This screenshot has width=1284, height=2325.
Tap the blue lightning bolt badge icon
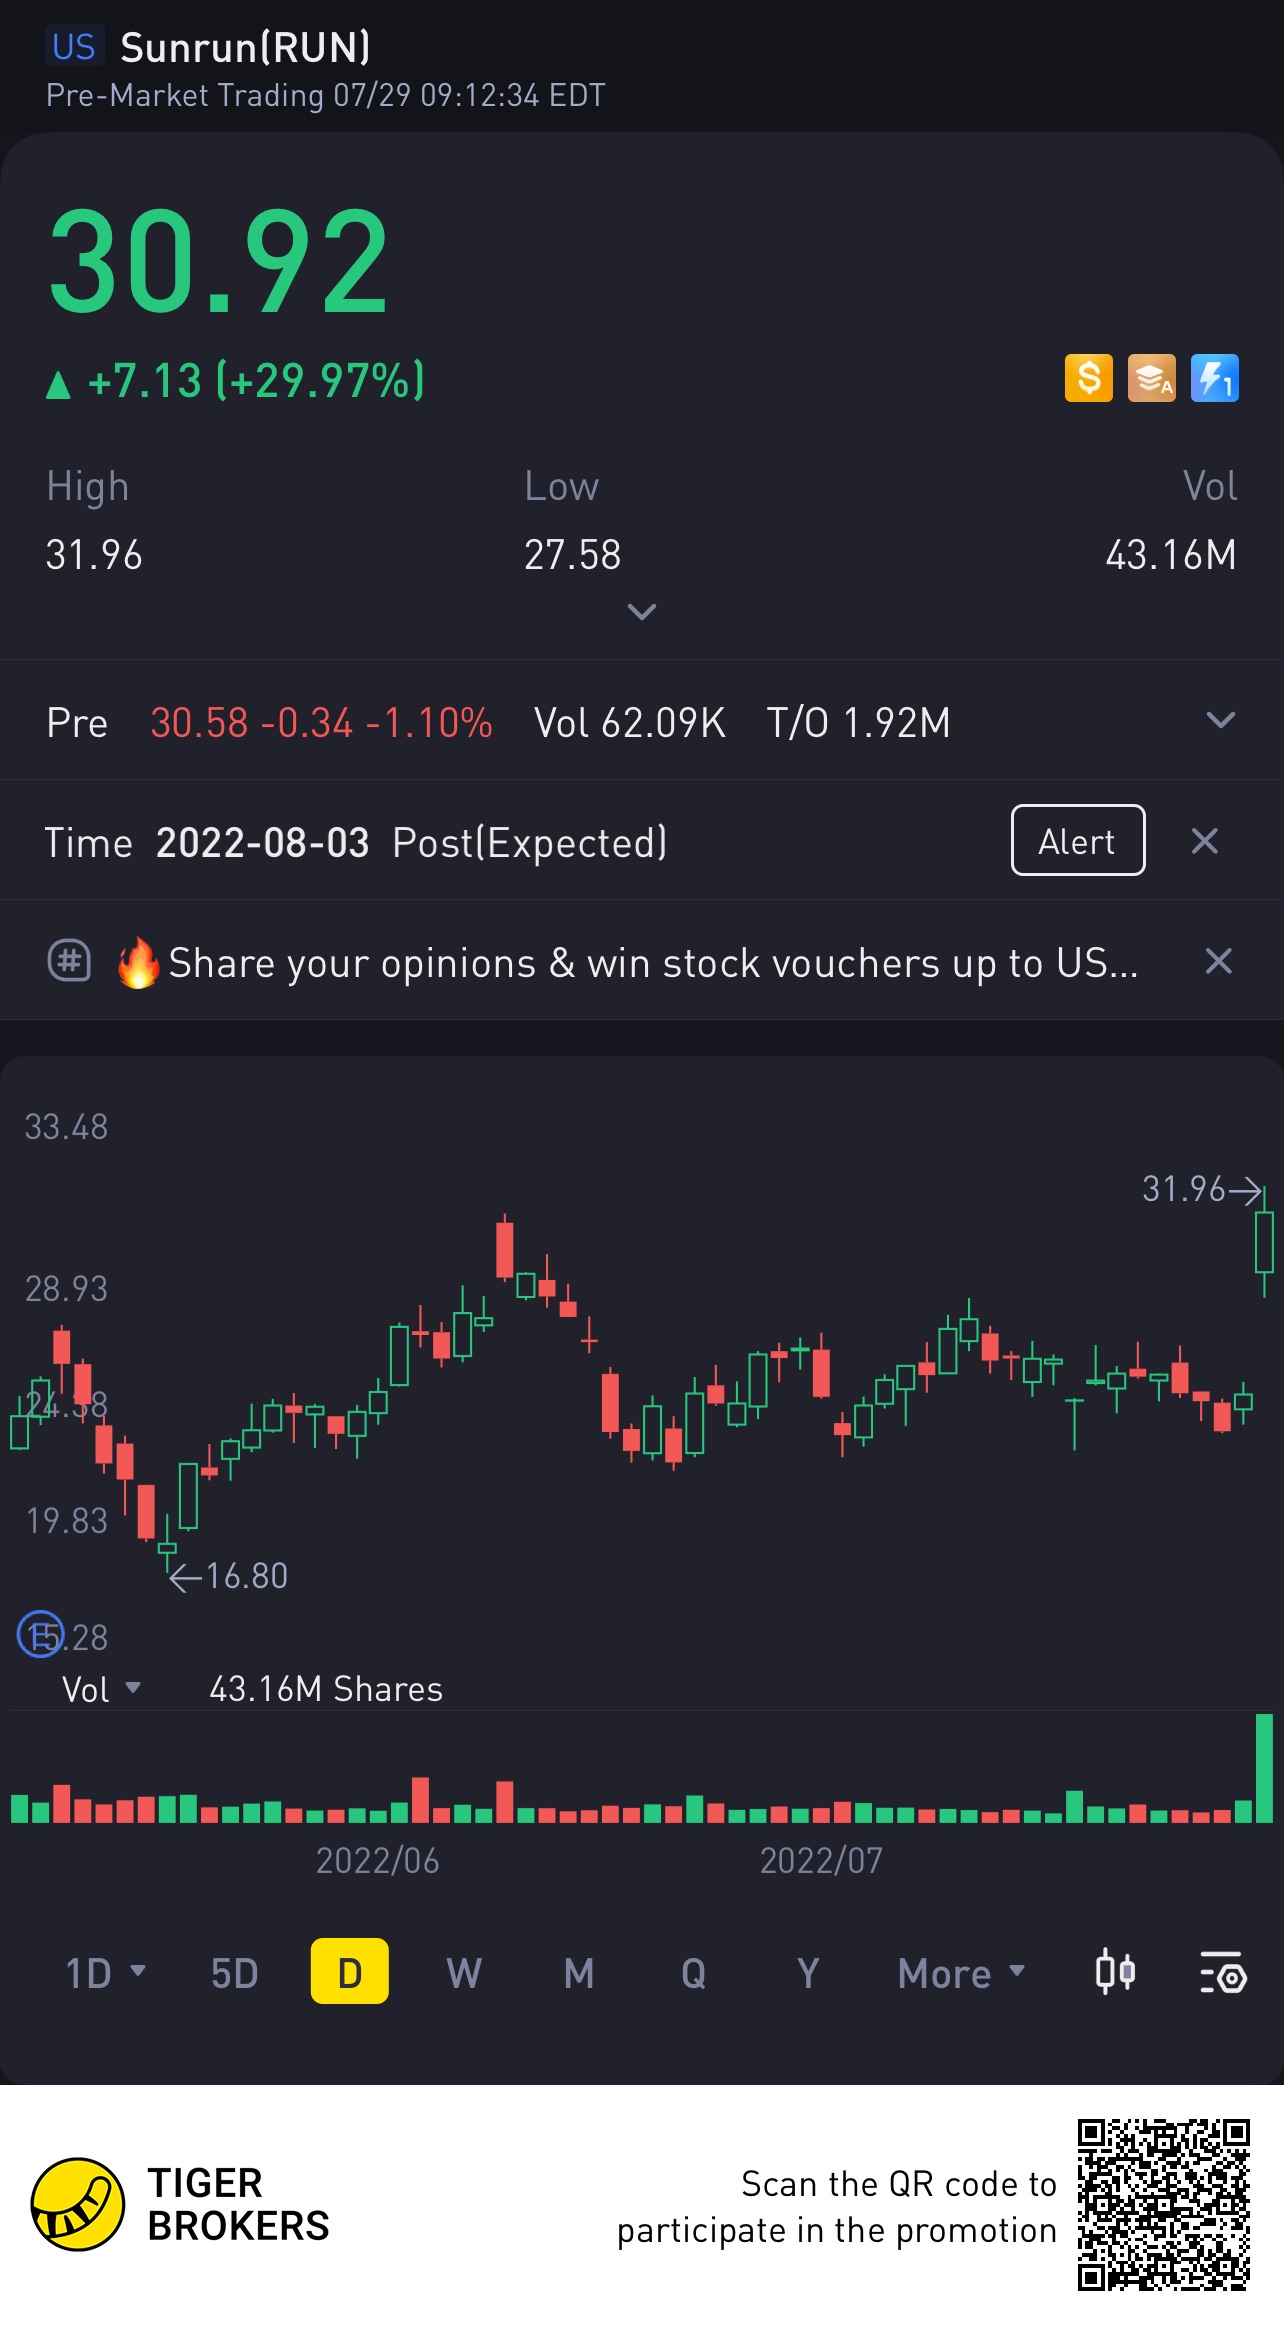click(1214, 378)
